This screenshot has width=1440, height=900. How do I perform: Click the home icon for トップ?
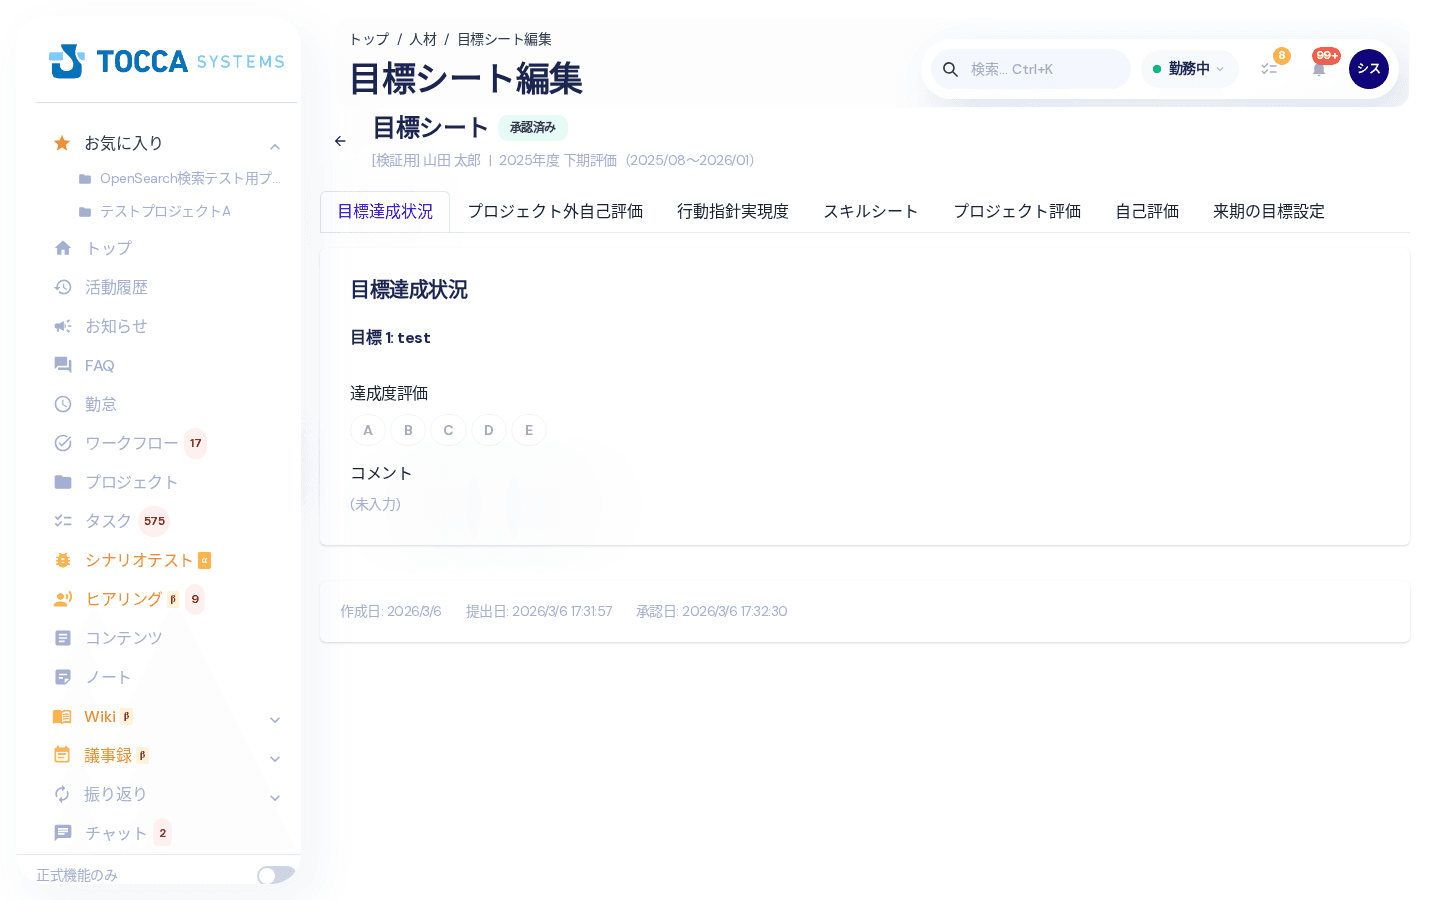coord(63,248)
